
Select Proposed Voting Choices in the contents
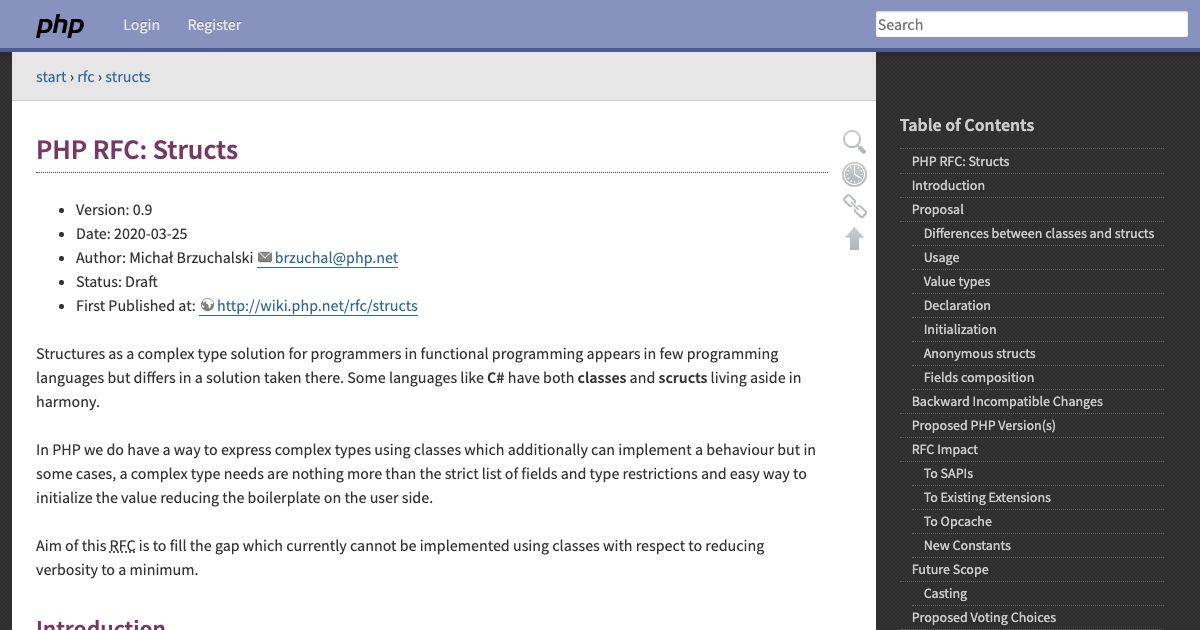(984, 617)
